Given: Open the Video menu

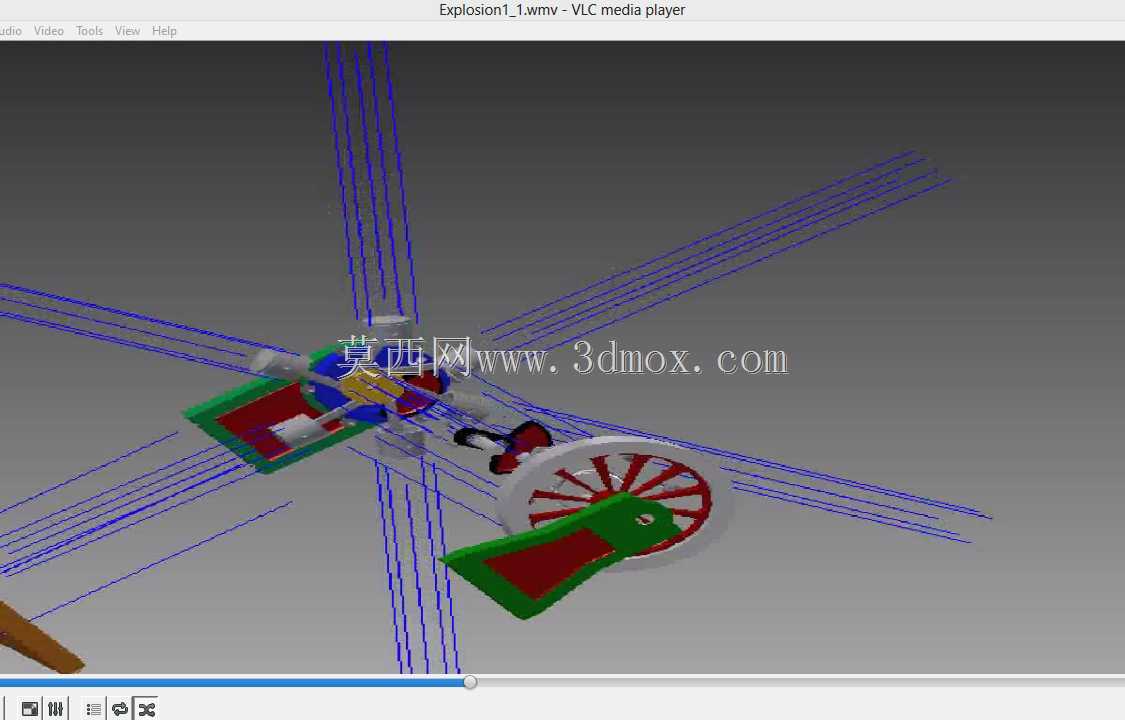Looking at the screenshot, I should (x=49, y=31).
